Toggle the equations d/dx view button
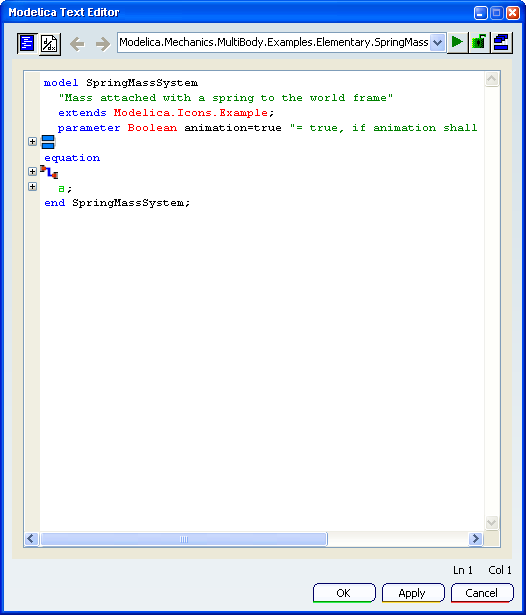The width and height of the screenshot is (526, 615). pyautogui.click(x=49, y=44)
